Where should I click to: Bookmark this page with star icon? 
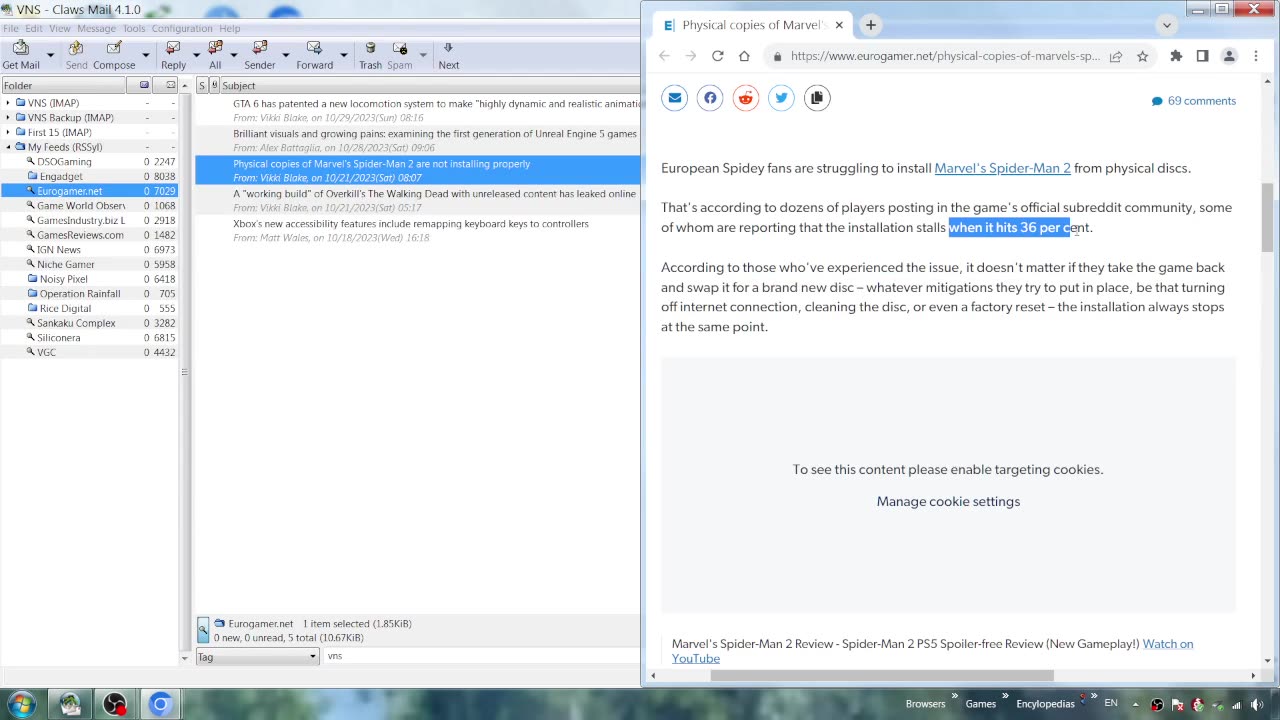click(x=1142, y=56)
